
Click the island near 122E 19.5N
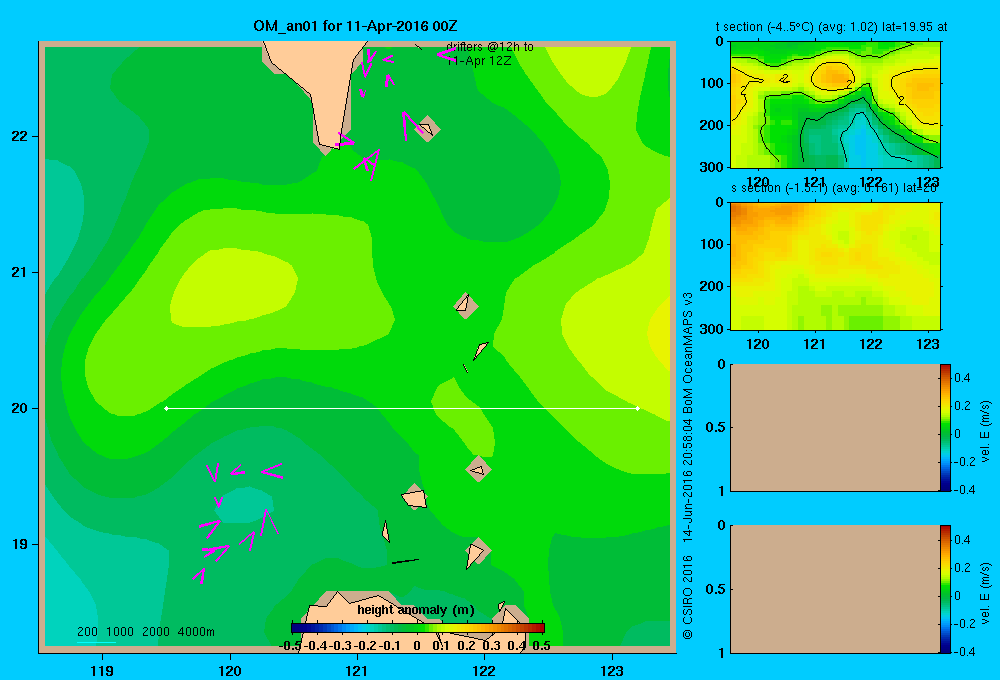tap(478, 469)
